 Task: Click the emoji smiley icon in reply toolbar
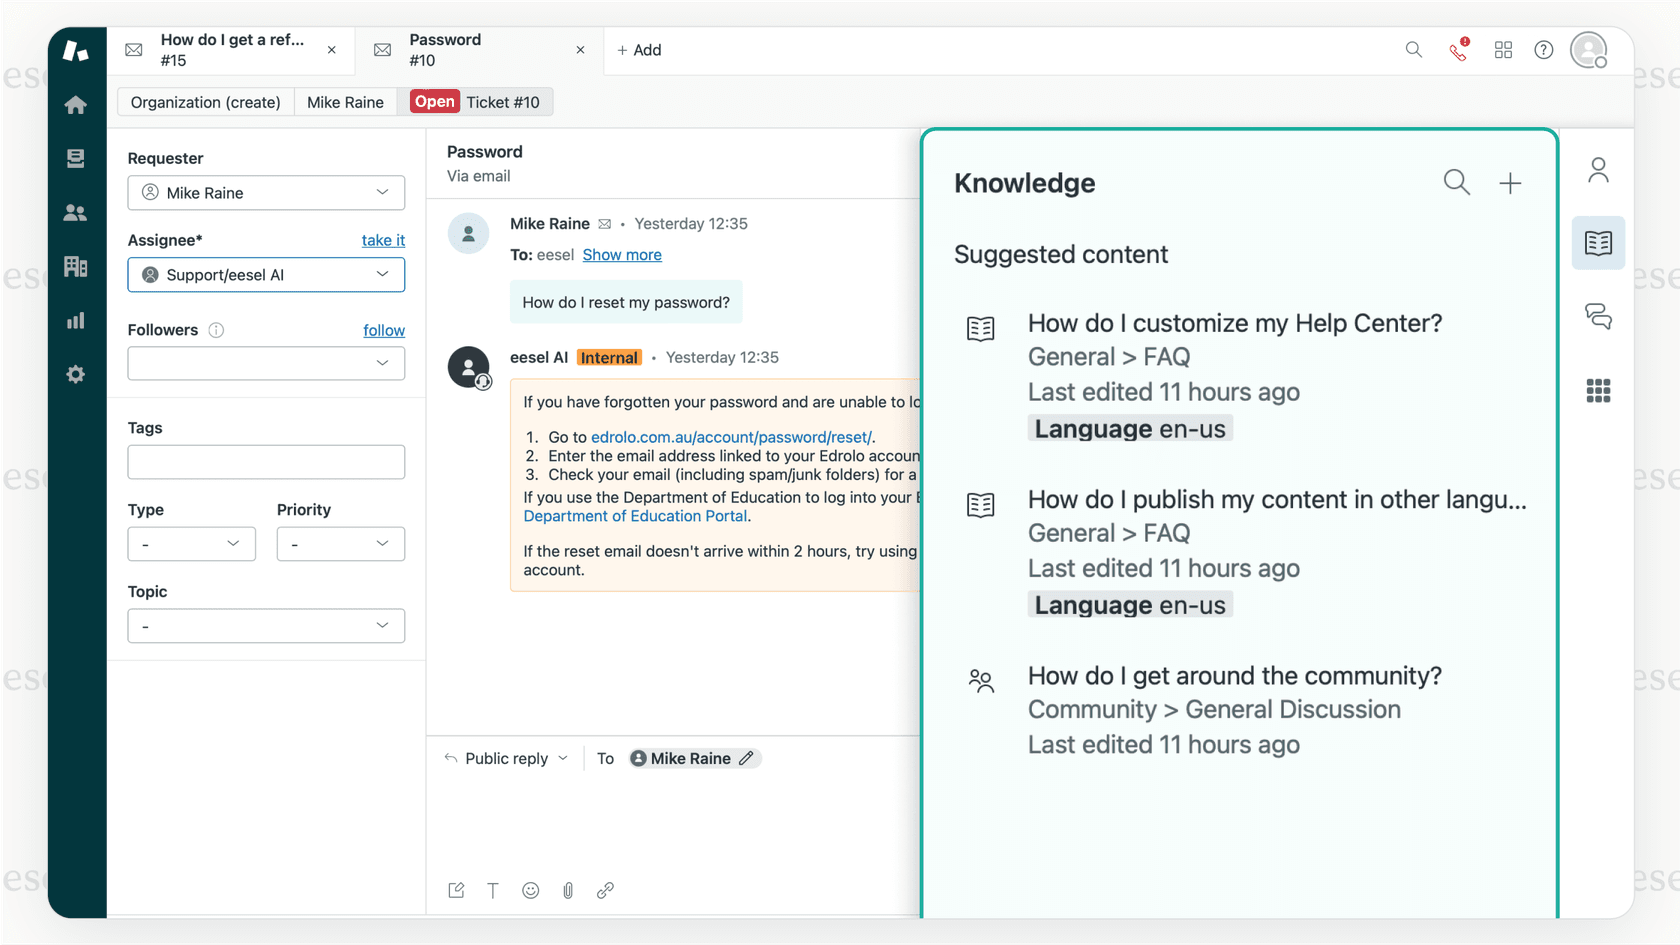point(530,890)
